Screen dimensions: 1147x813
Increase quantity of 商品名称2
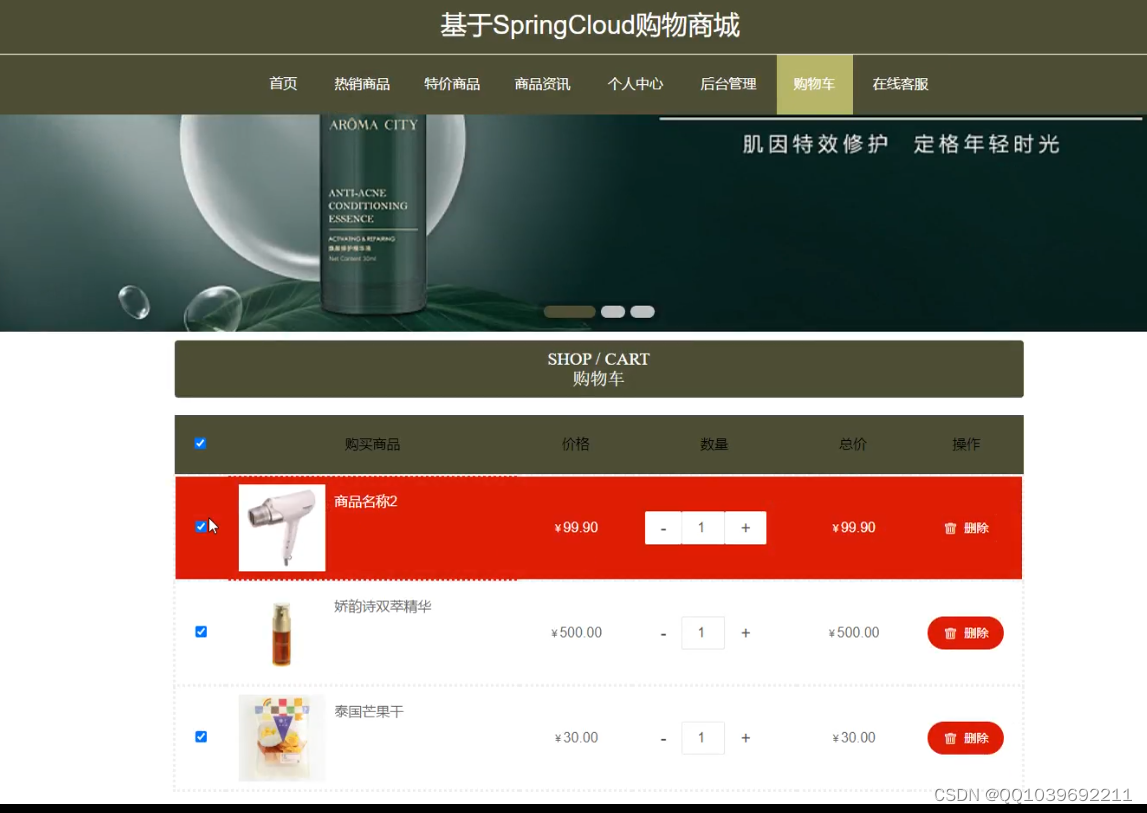tap(745, 528)
